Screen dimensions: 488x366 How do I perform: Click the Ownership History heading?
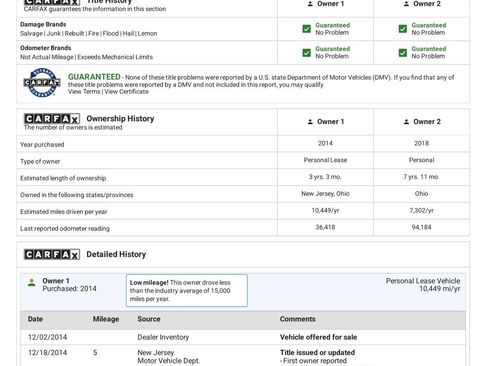(x=120, y=119)
